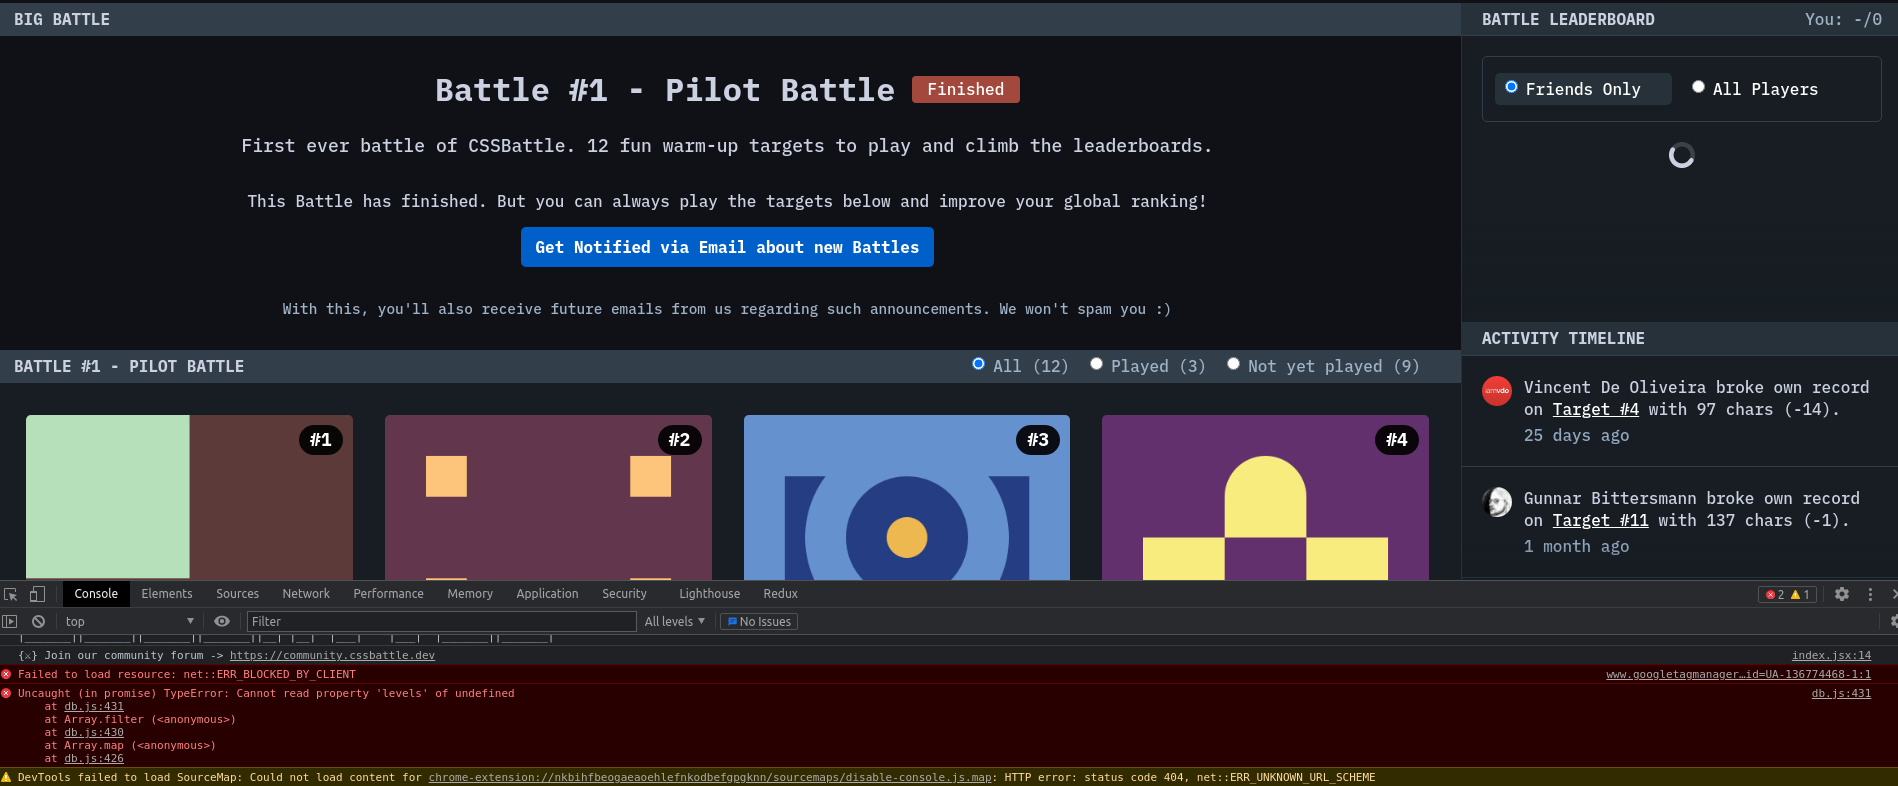Click 'BATTLE LEADERBOARD' heading

pyautogui.click(x=1568, y=19)
